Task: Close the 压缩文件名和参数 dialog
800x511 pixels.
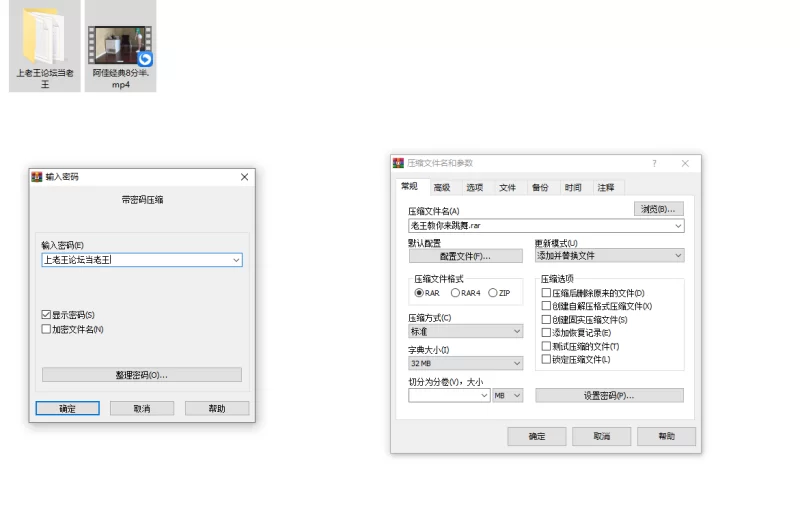Action: 685,163
